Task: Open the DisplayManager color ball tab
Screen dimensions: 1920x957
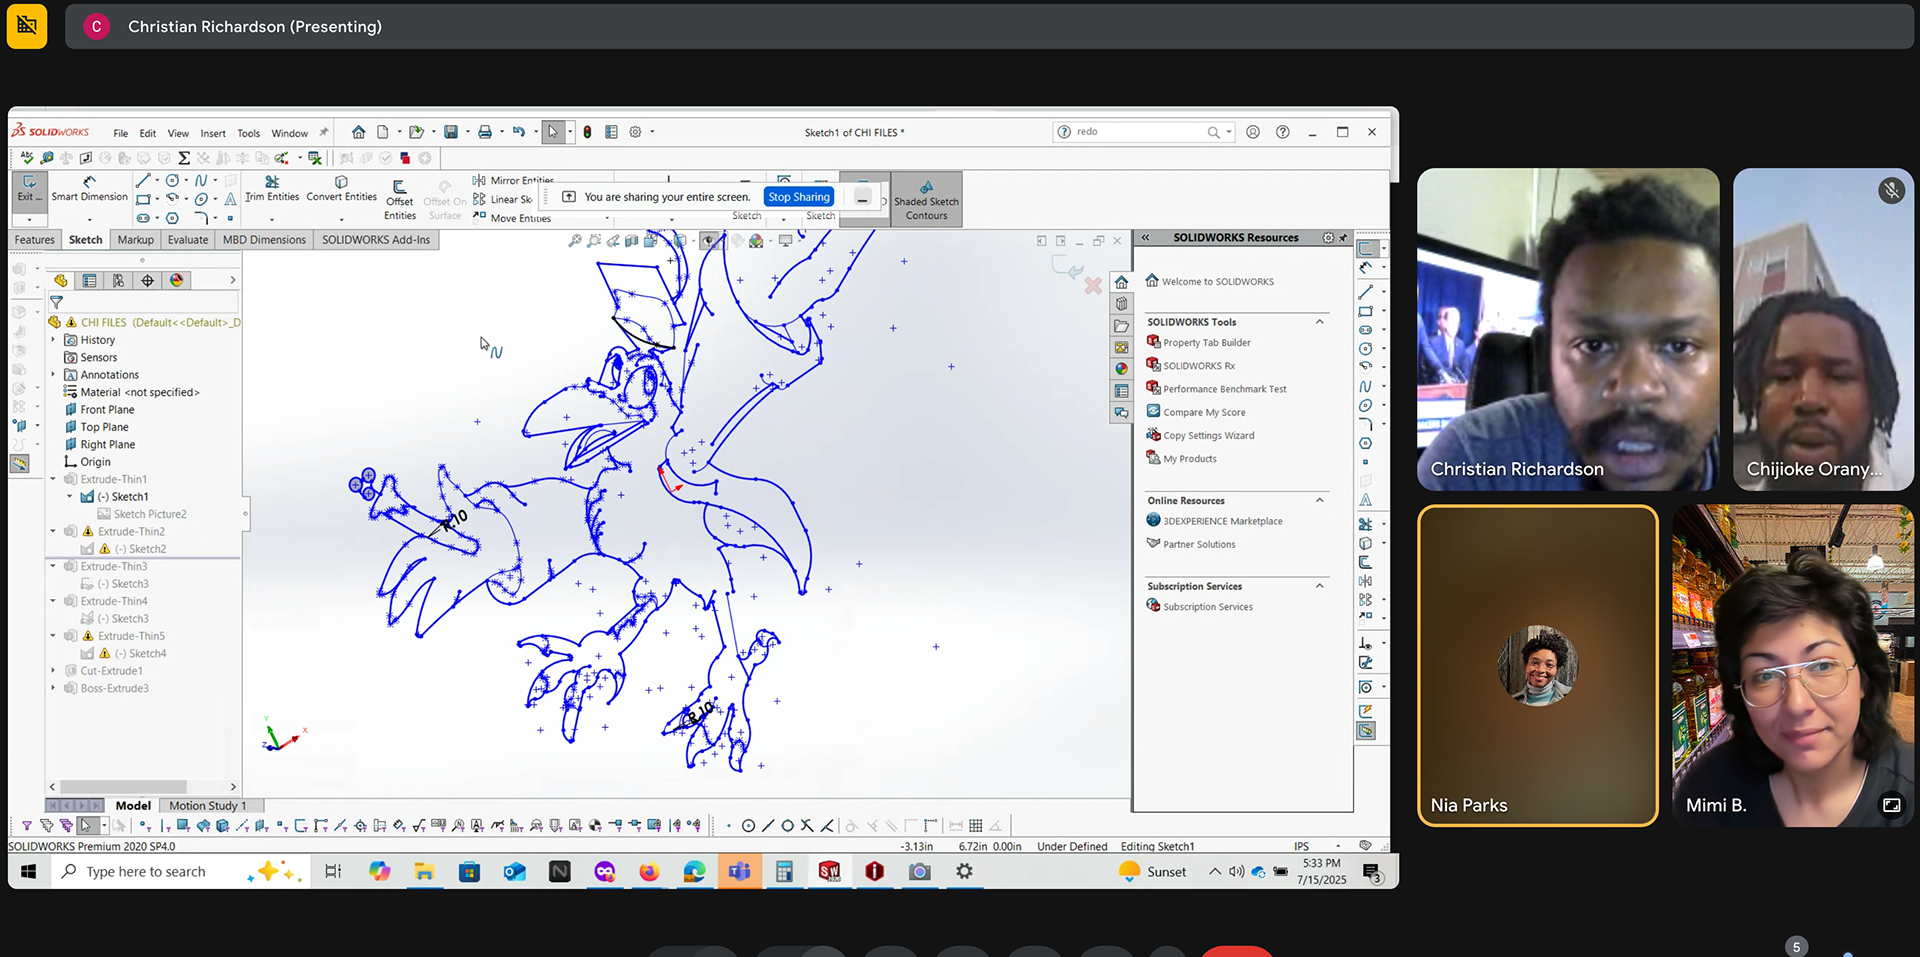Action: (x=177, y=281)
